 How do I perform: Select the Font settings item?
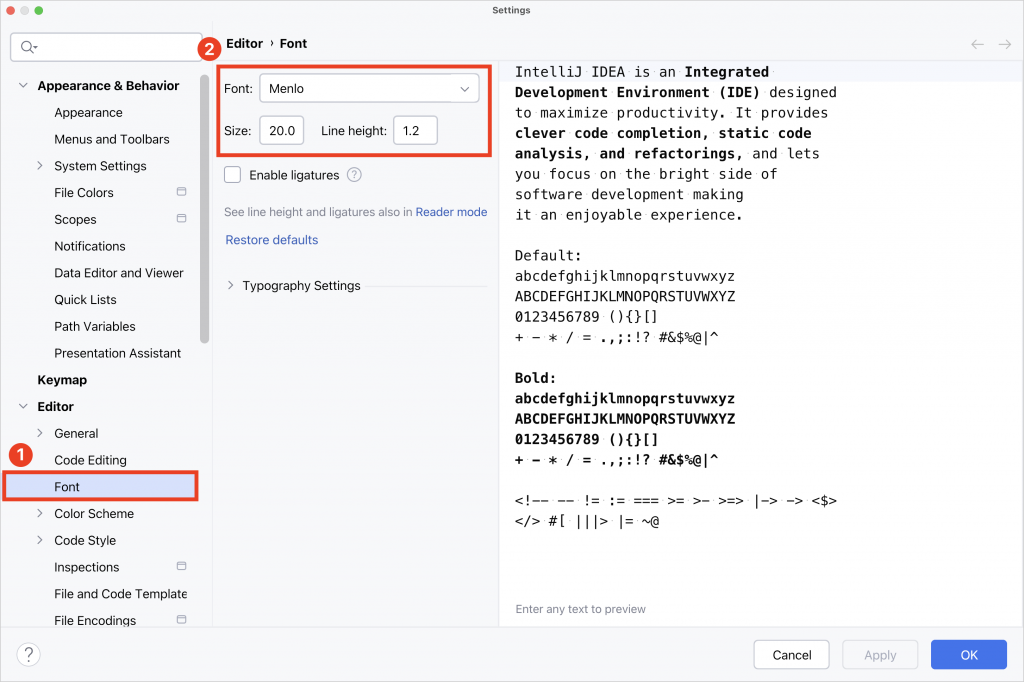pos(100,487)
